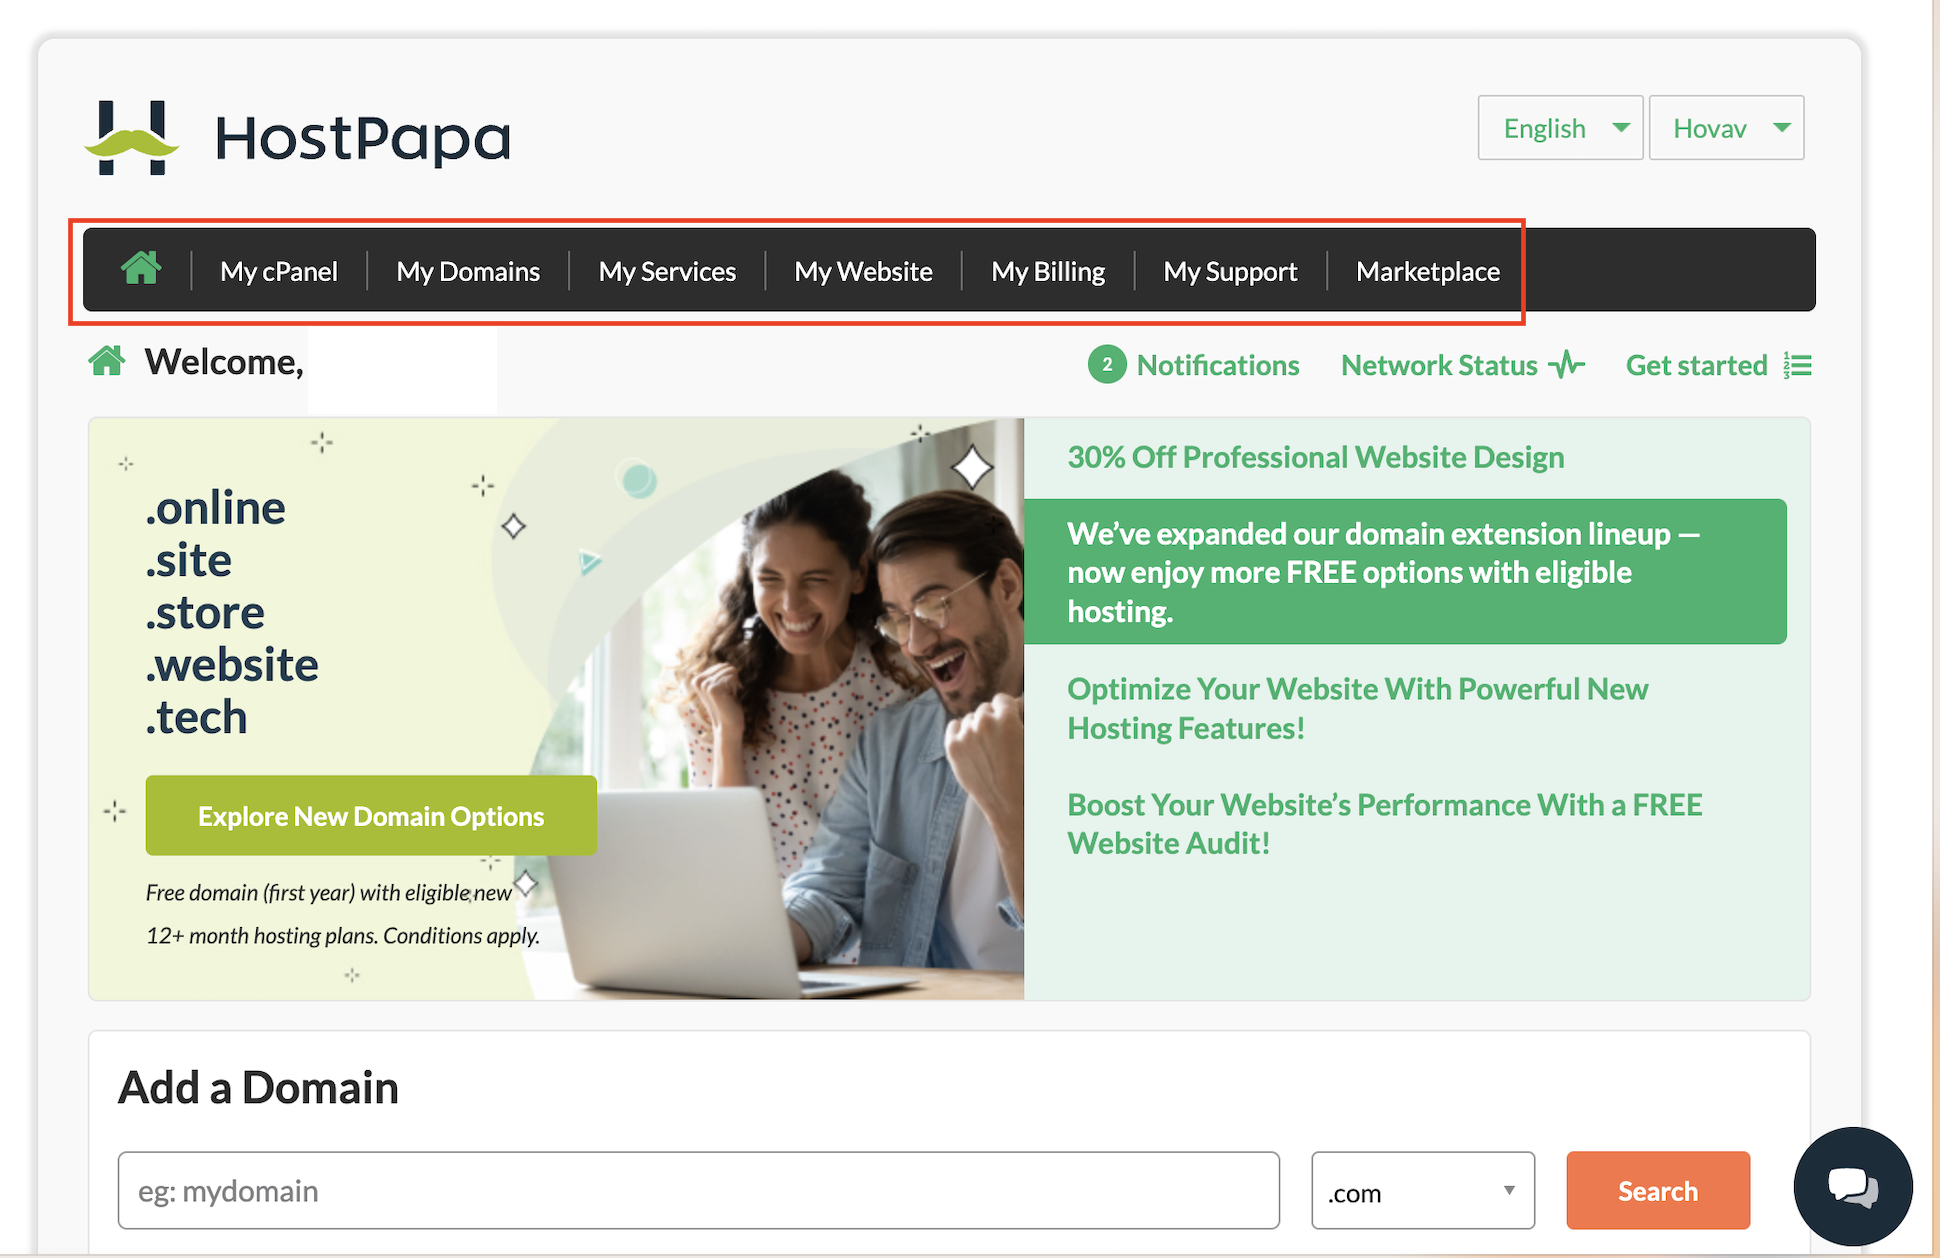The image size is (1940, 1258).
Task: Focus the domain name input field
Action: click(x=698, y=1190)
